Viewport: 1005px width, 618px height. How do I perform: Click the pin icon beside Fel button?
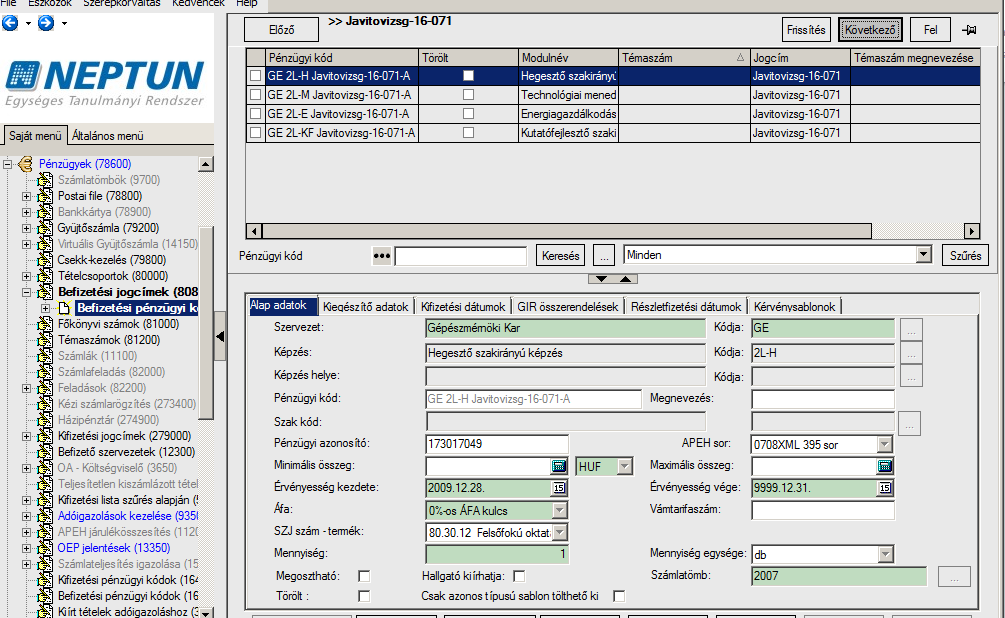969,29
